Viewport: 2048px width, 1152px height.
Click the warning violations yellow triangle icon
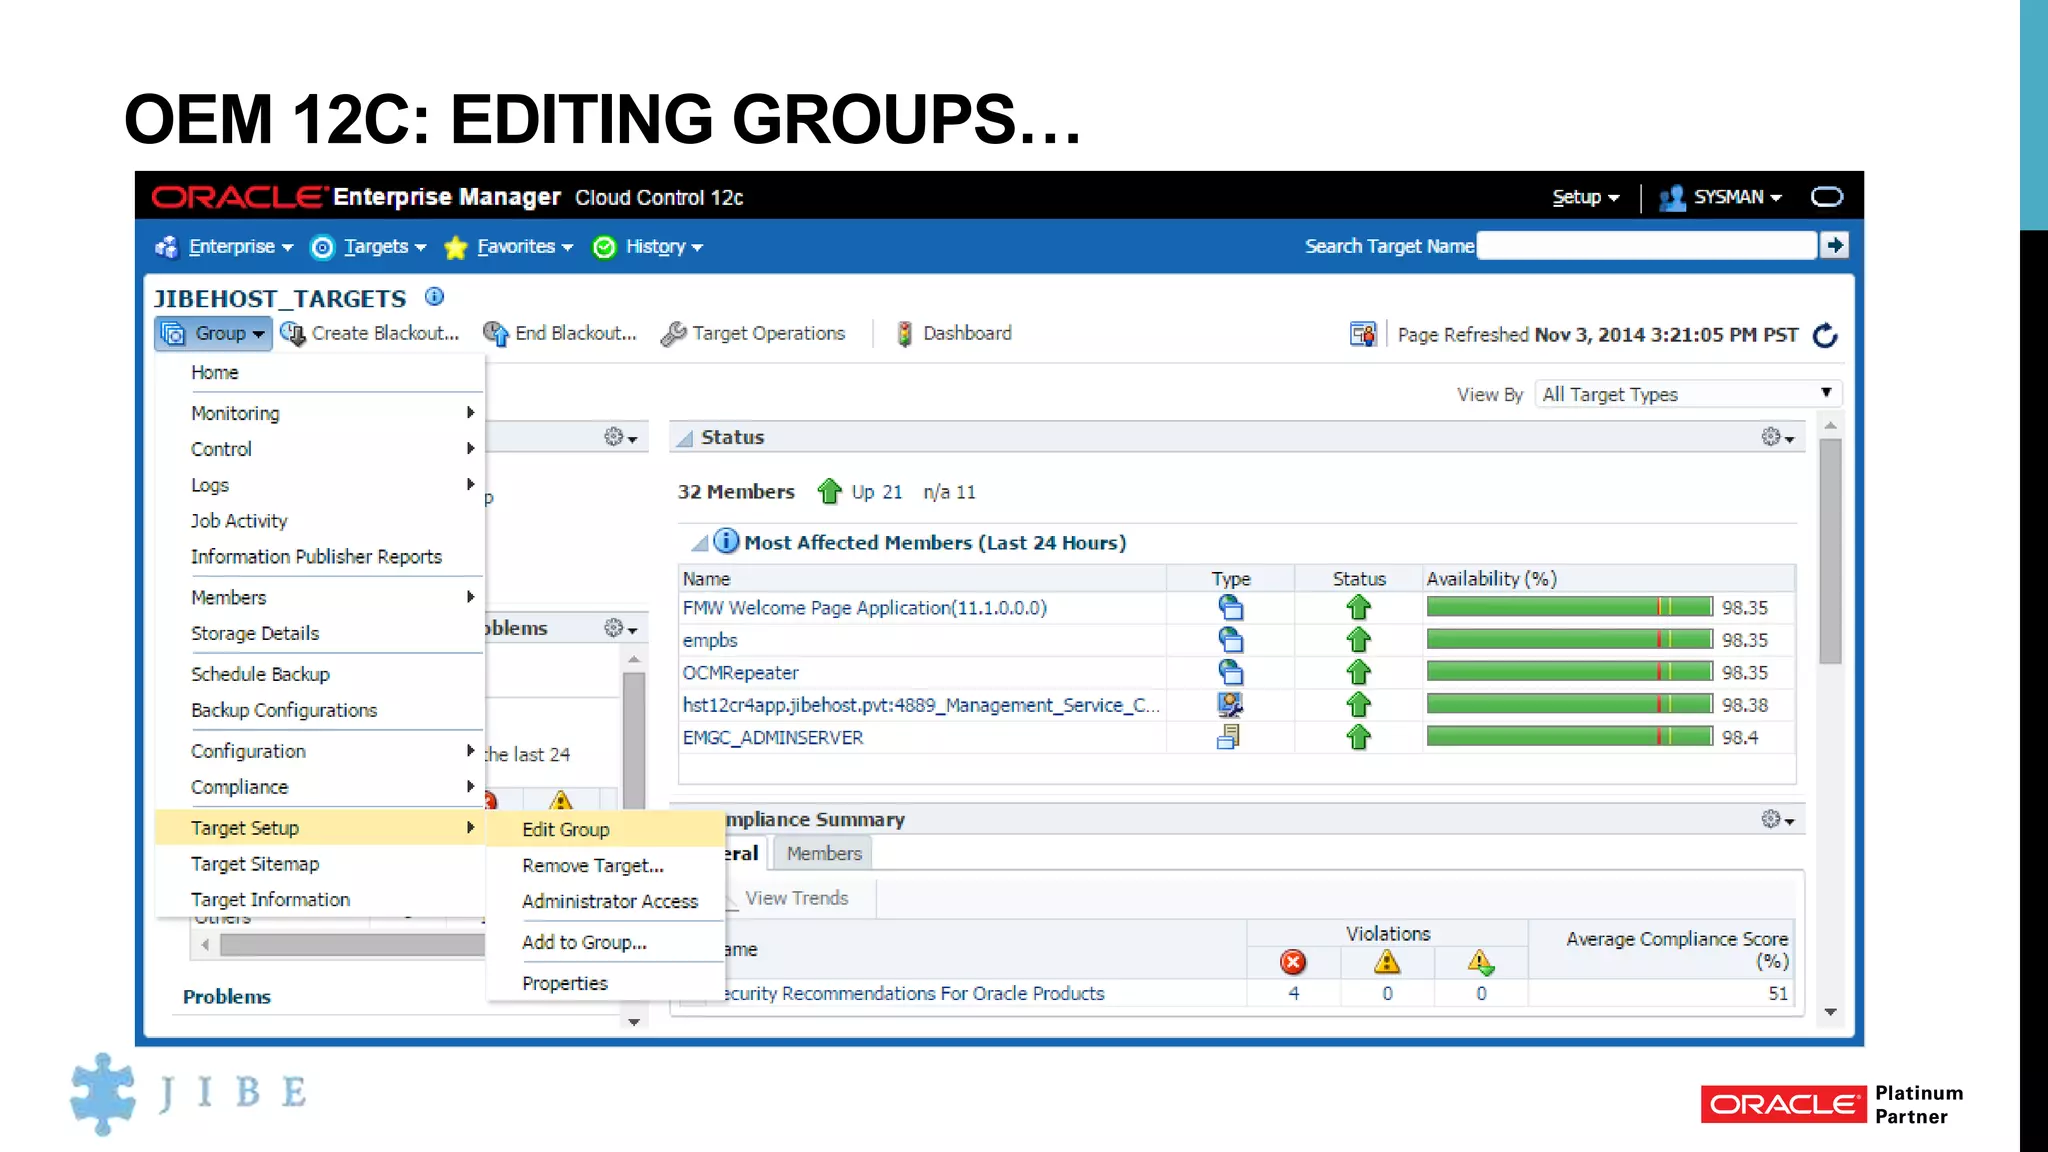1387,962
